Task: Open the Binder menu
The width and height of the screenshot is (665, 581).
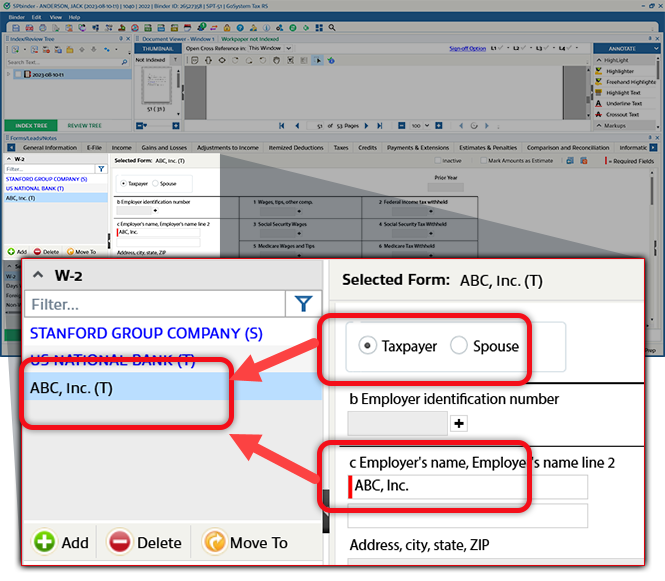Action: (x=17, y=17)
